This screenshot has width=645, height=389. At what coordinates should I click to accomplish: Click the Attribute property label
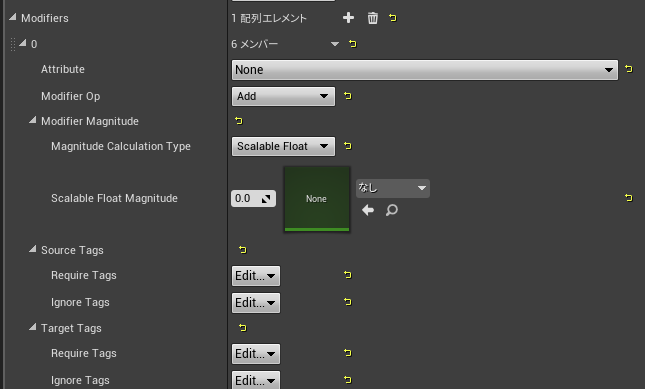63,69
